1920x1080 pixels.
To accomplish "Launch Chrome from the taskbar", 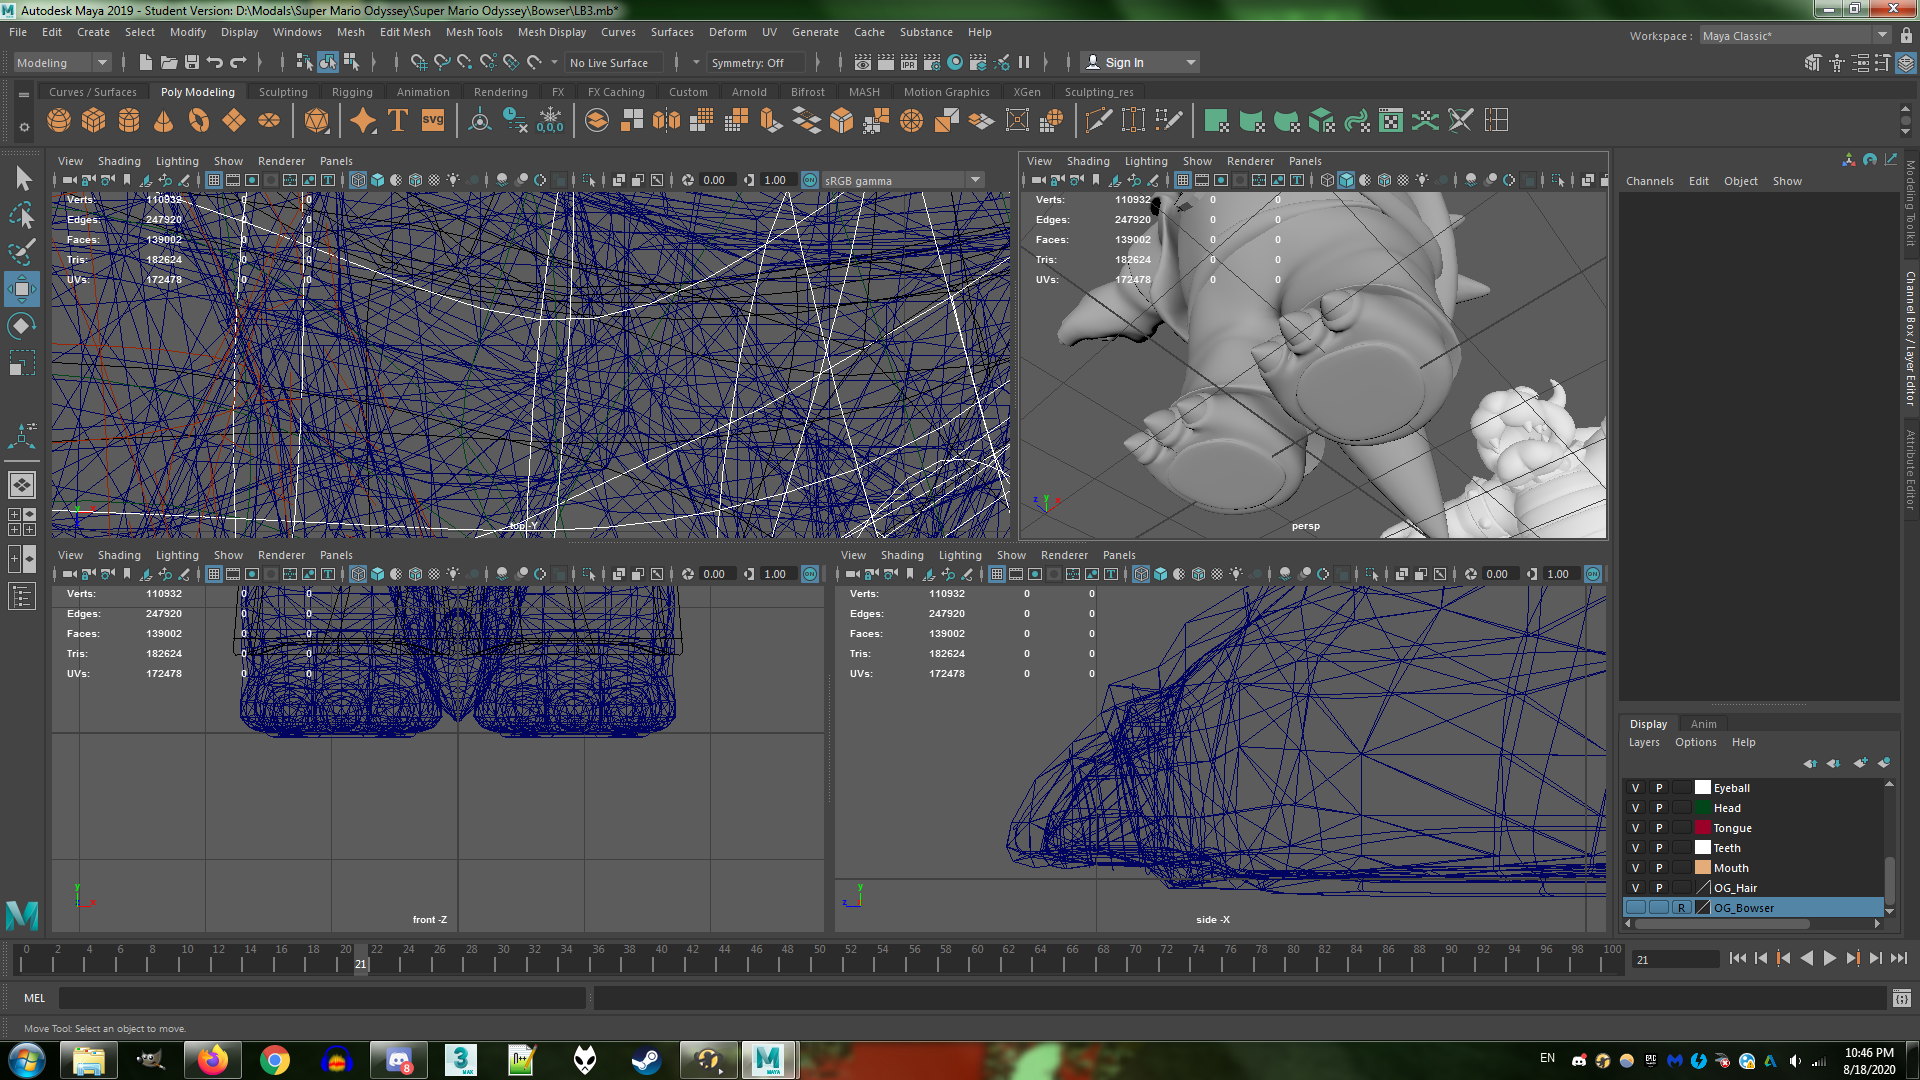I will coord(274,1060).
